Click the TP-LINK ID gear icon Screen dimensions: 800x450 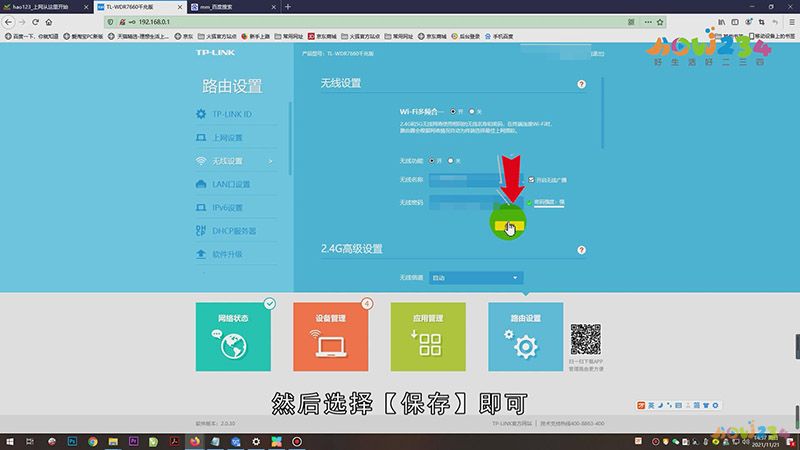pos(201,114)
